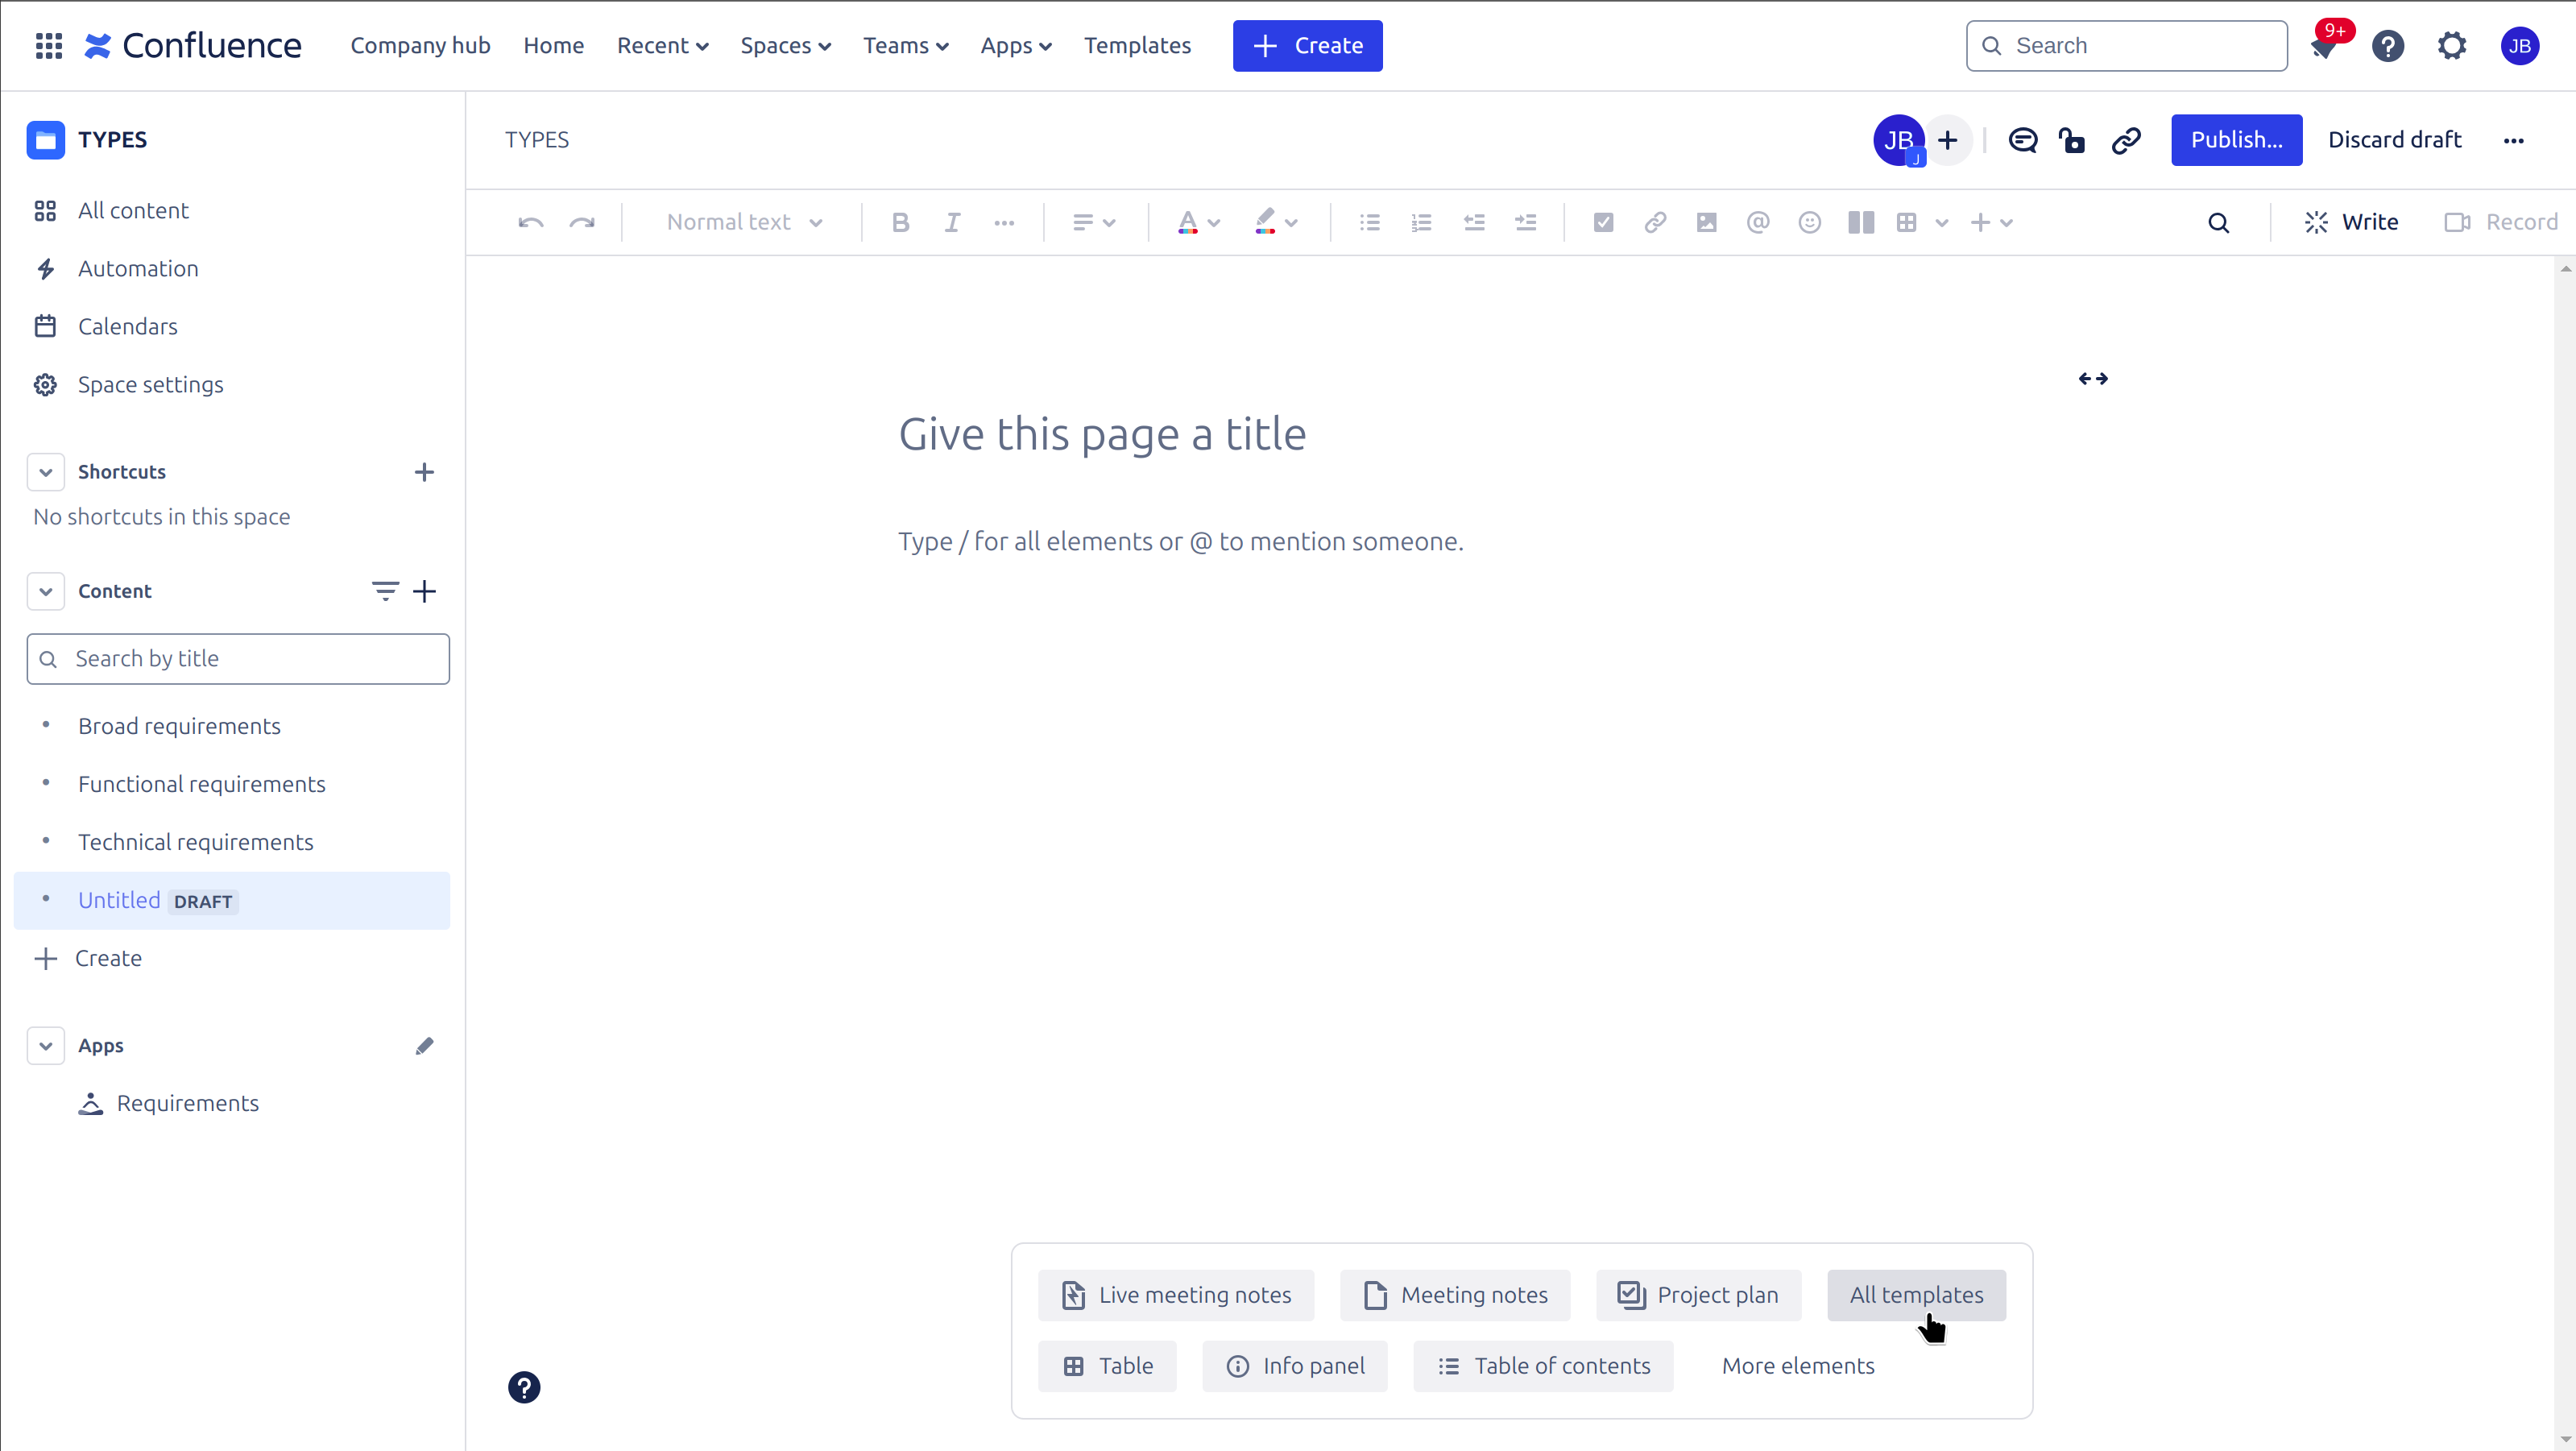Open All templates from the suggestions panel

coord(1916,1294)
